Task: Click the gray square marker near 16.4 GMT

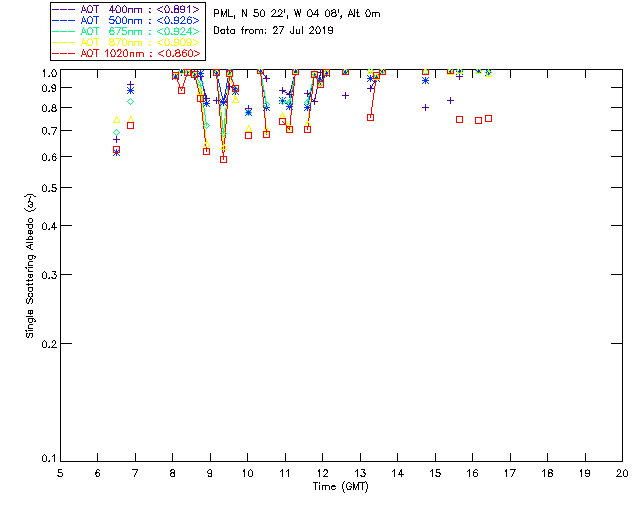Action: coord(488,118)
